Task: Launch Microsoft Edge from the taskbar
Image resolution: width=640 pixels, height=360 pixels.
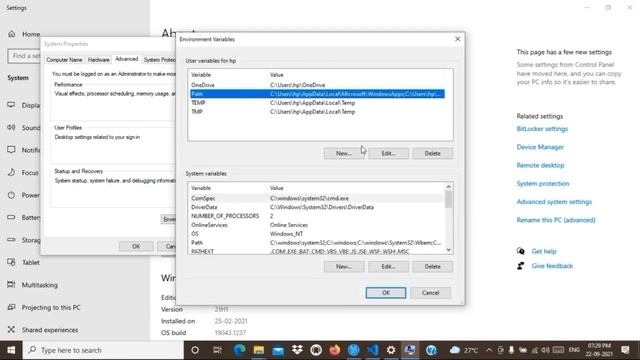Action: click(239, 350)
